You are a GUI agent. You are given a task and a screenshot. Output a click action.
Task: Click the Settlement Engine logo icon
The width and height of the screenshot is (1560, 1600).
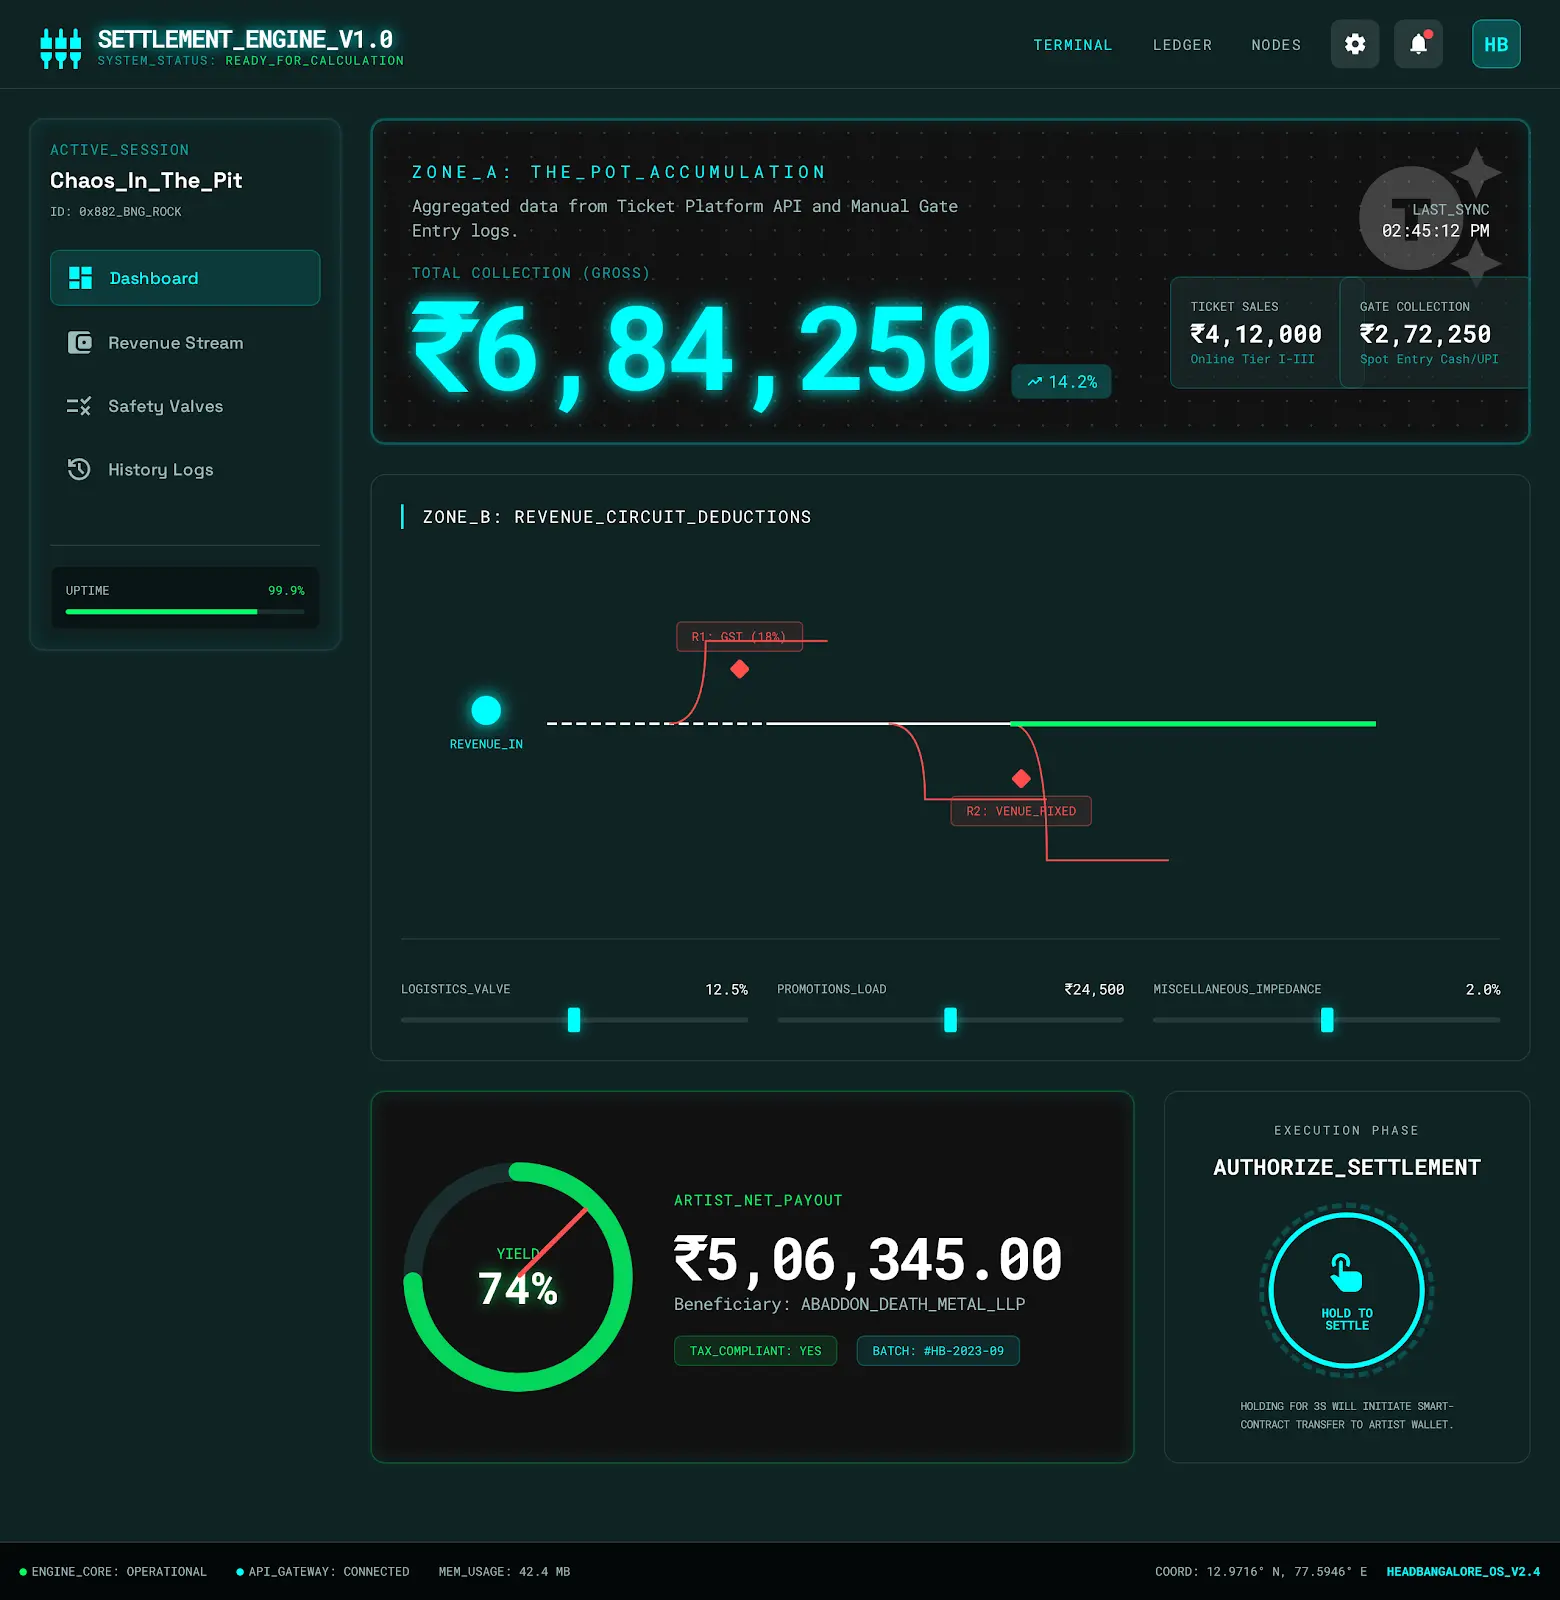(x=61, y=48)
